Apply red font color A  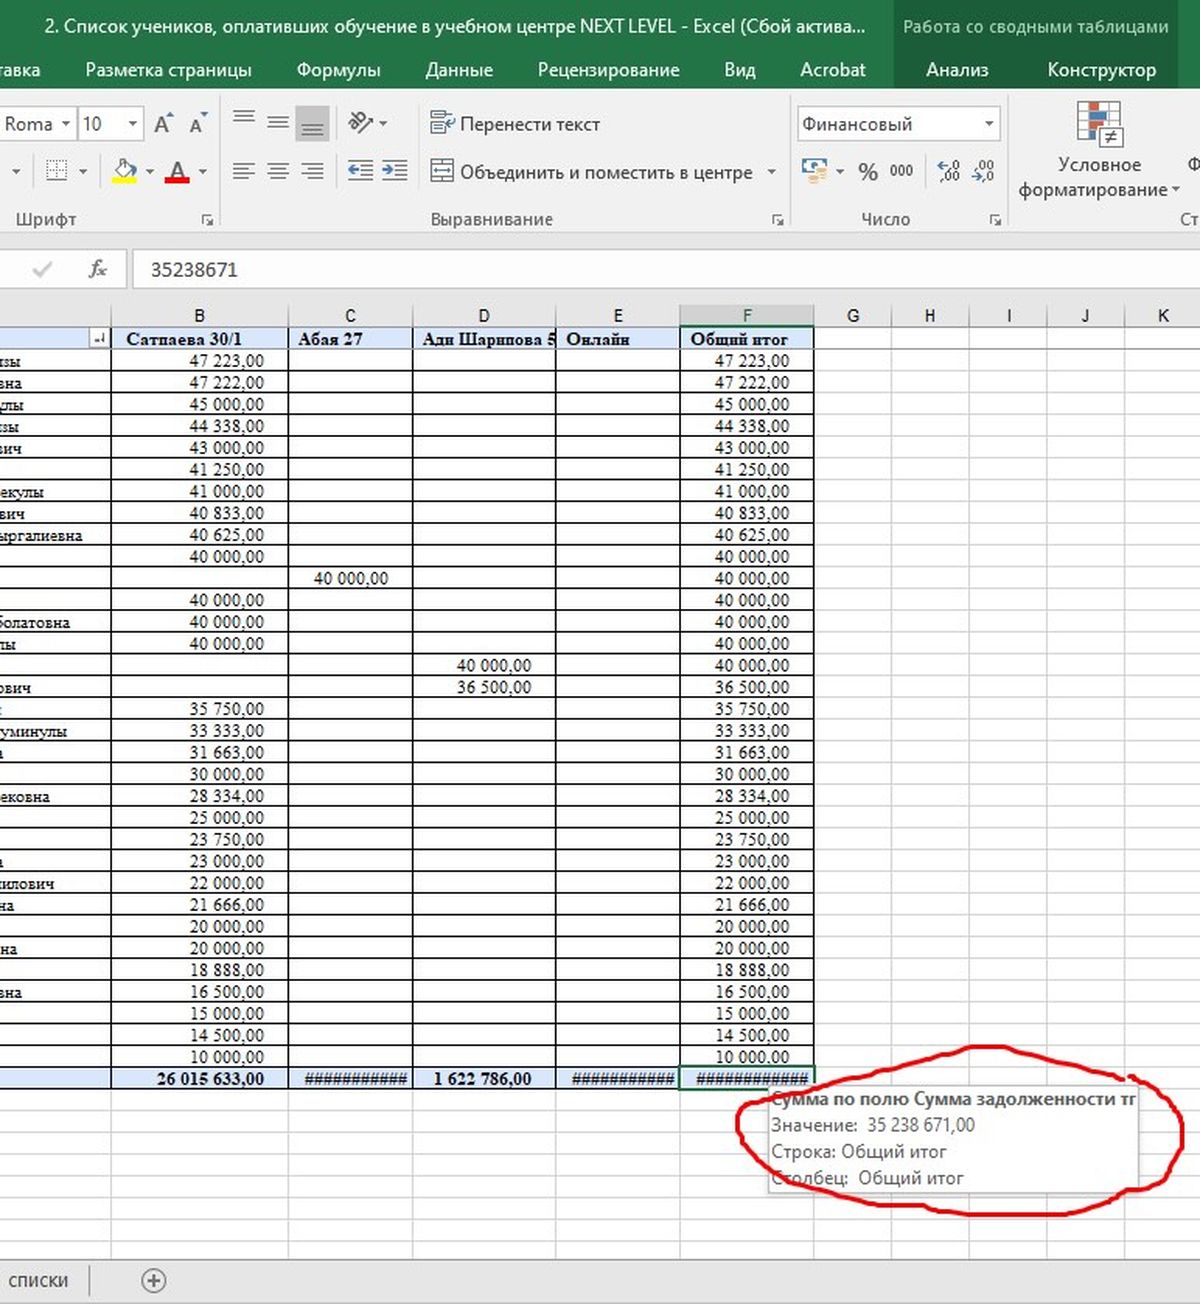(x=178, y=171)
